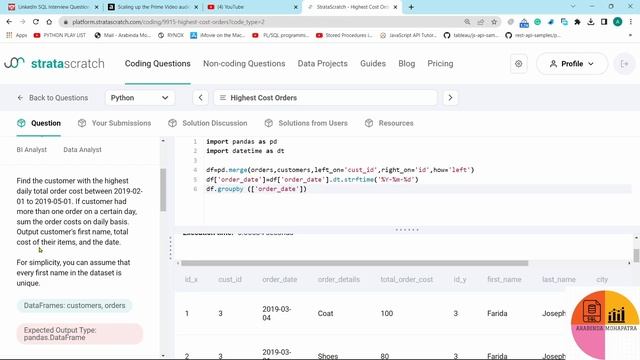Click the Data Analyst tag
Screen dimensions: 640x360
(82, 149)
